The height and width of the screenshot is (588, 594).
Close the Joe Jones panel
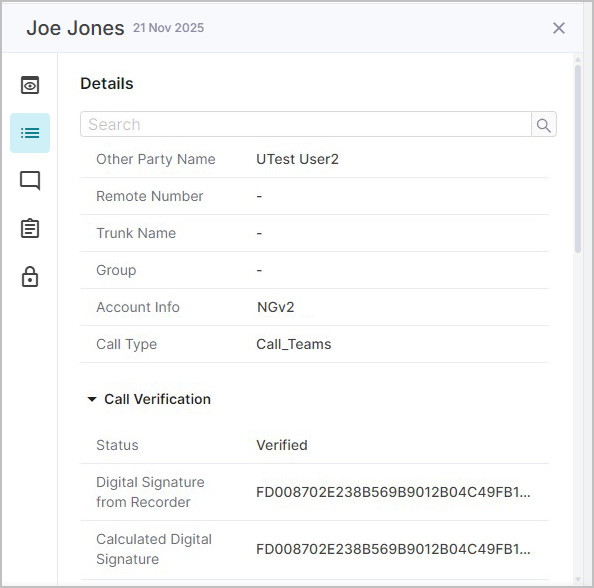[559, 28]
